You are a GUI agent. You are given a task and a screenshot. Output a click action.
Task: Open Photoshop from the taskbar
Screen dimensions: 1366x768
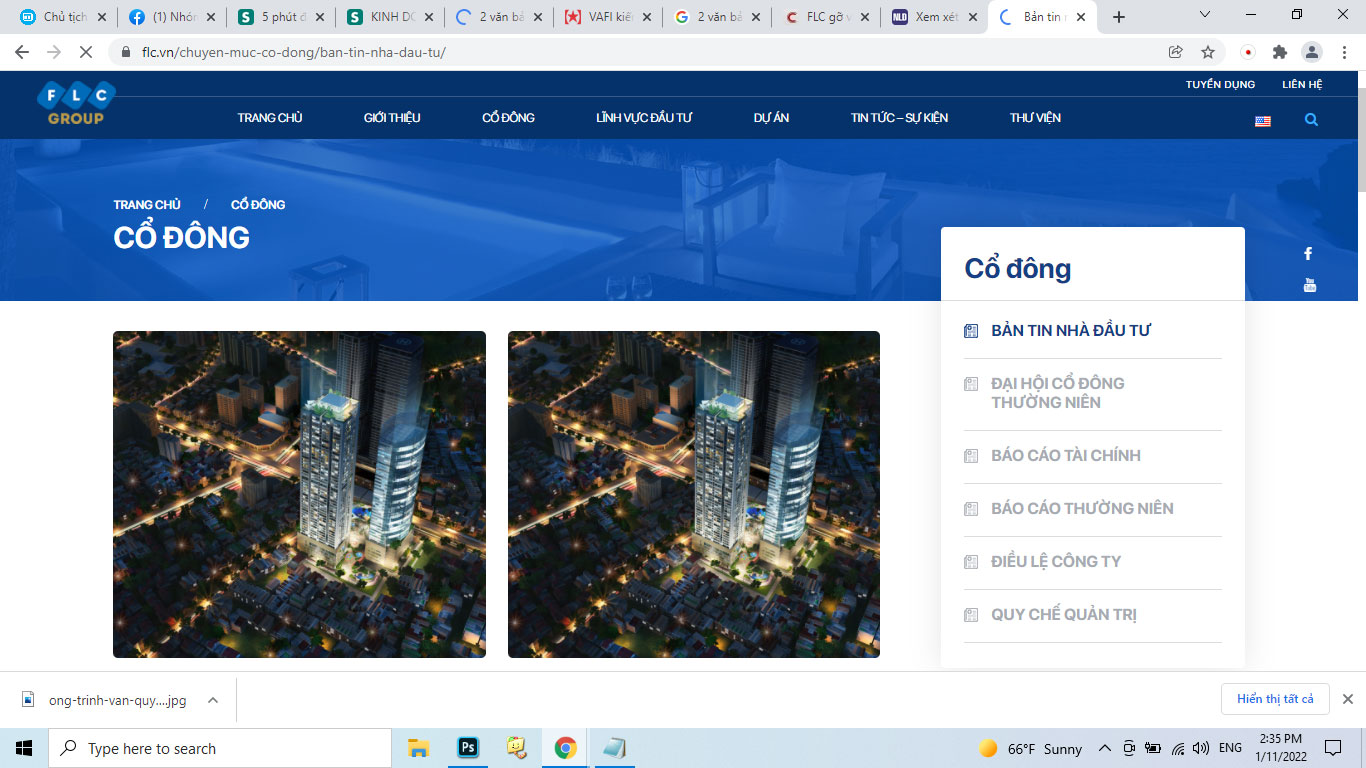[x=468, y=748]
